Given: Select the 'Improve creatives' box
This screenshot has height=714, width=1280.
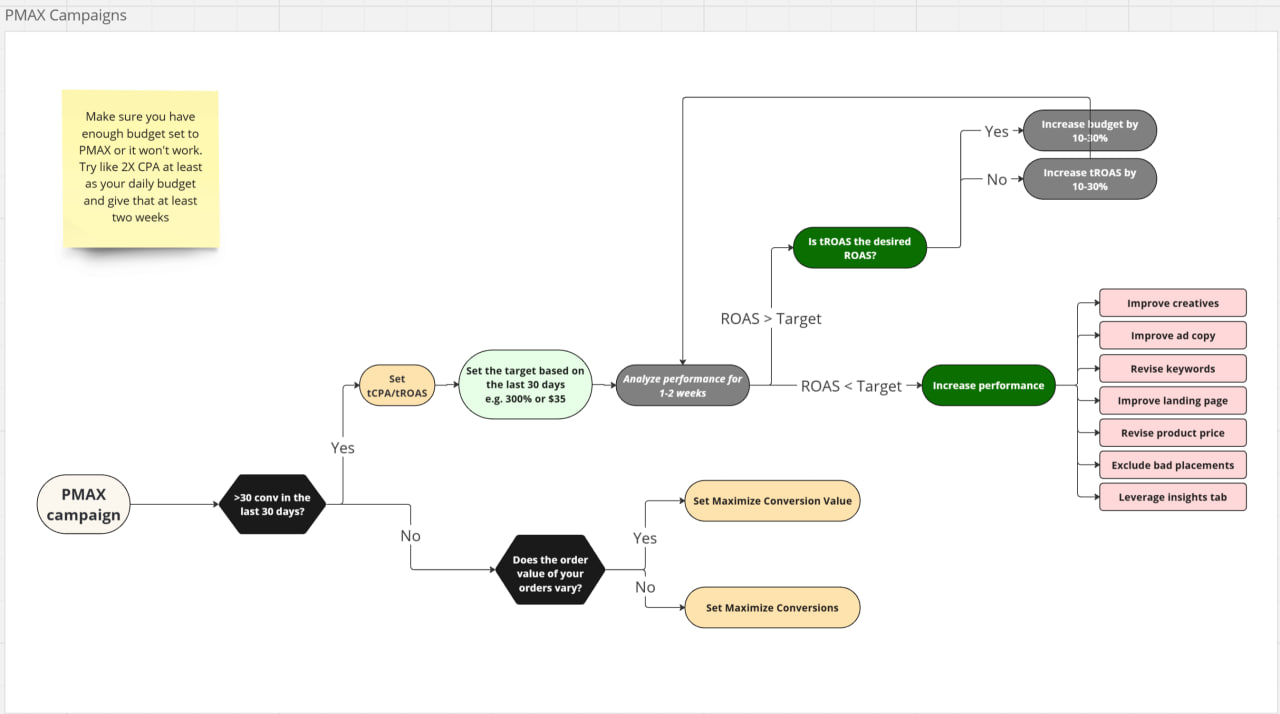Looking at the screenshot, I should [x=1172, y=304].
